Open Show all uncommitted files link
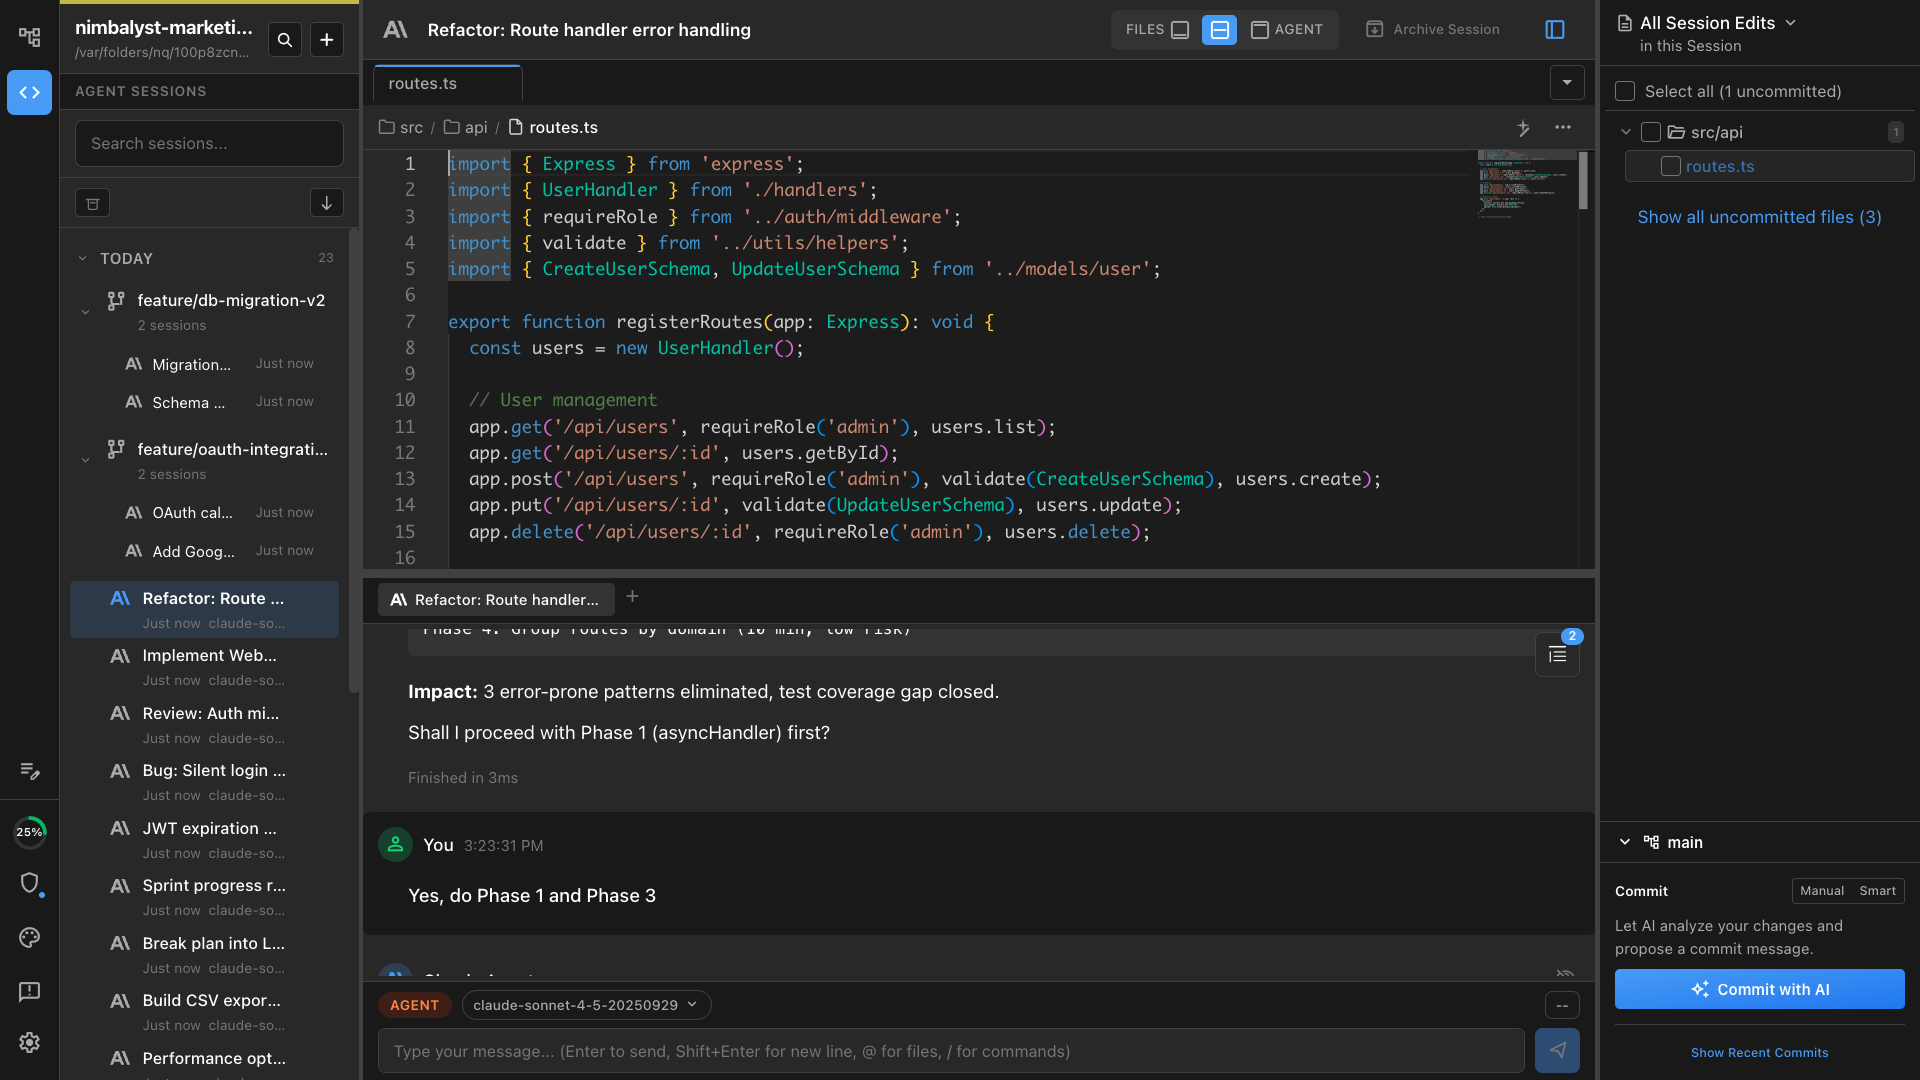 [1760, 217]
